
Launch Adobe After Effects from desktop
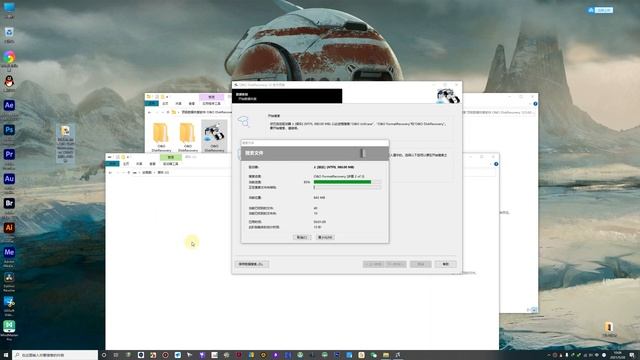pos(9,105)
